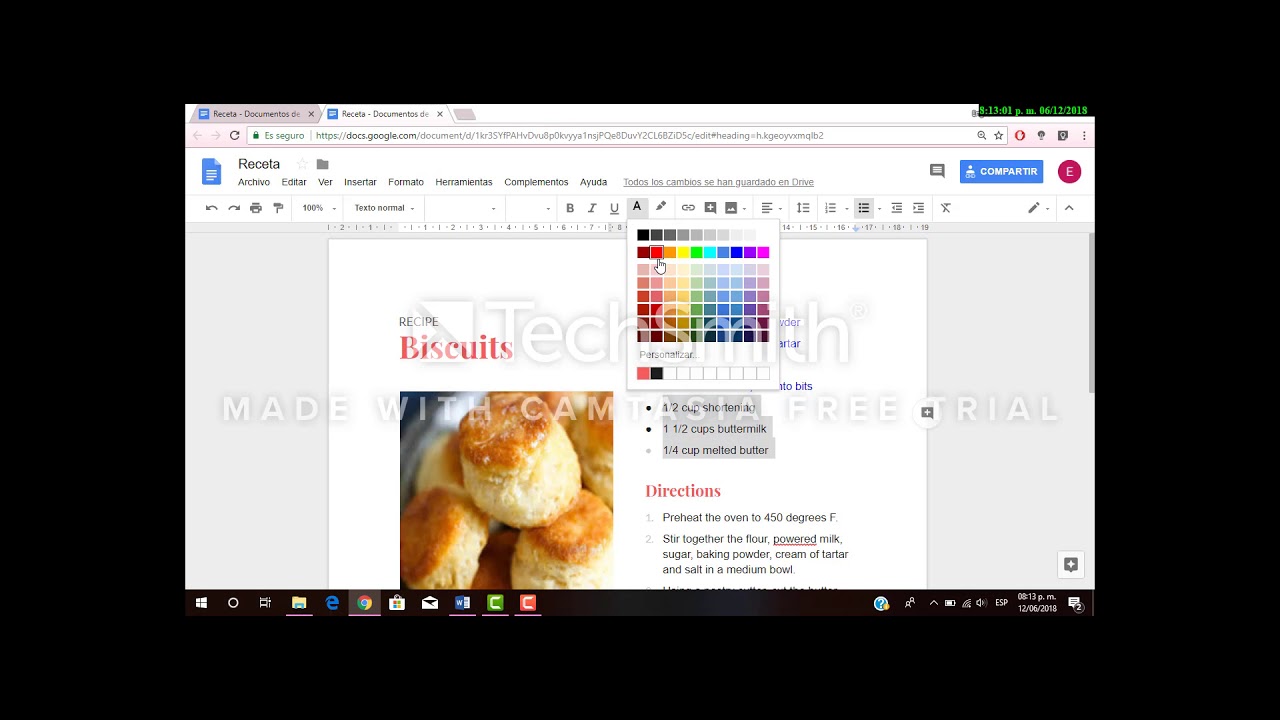Open the Ayuda menu
This screenshot has height=720, width=1280.
(593, 182)
